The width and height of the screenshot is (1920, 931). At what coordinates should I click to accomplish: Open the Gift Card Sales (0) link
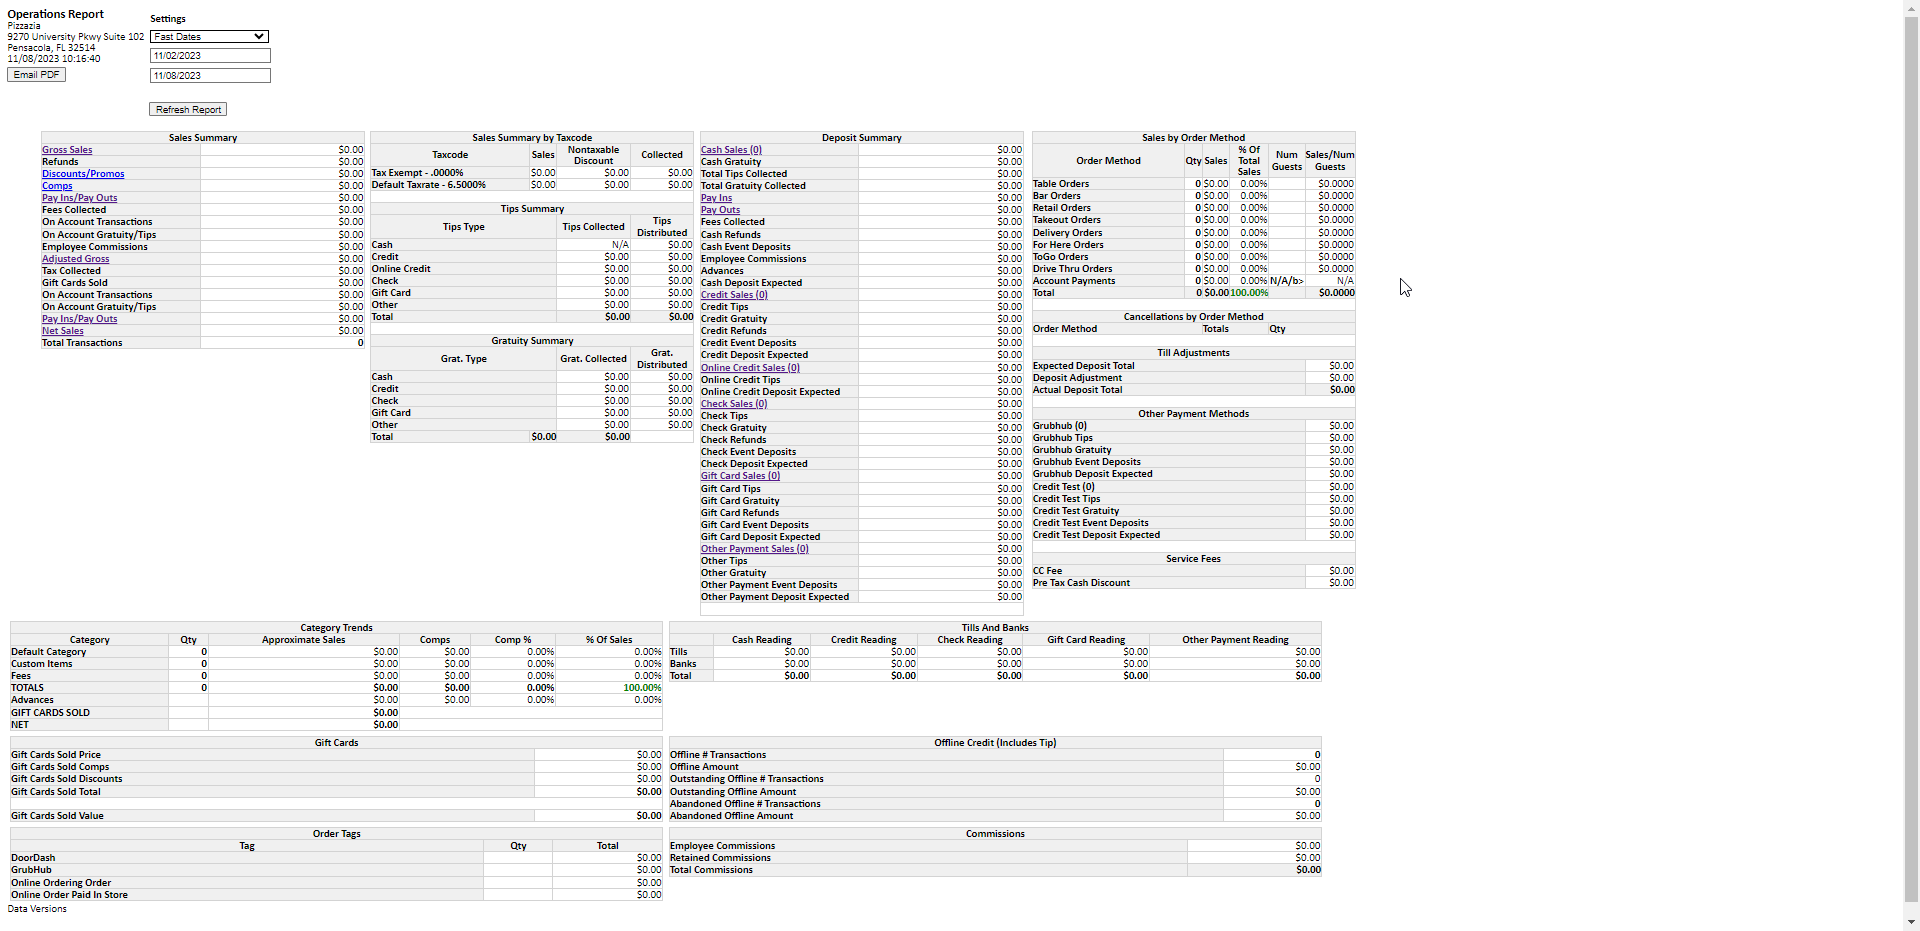pos(740,476)
